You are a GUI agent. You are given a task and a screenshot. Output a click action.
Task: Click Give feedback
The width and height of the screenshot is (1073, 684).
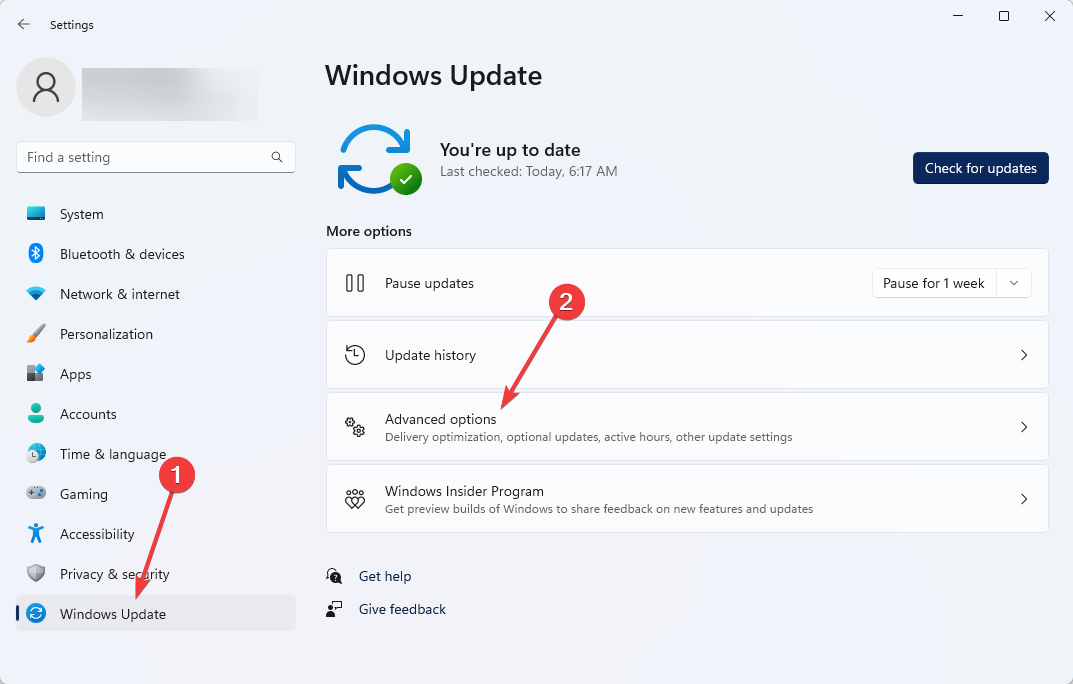[x=400, y=609]
